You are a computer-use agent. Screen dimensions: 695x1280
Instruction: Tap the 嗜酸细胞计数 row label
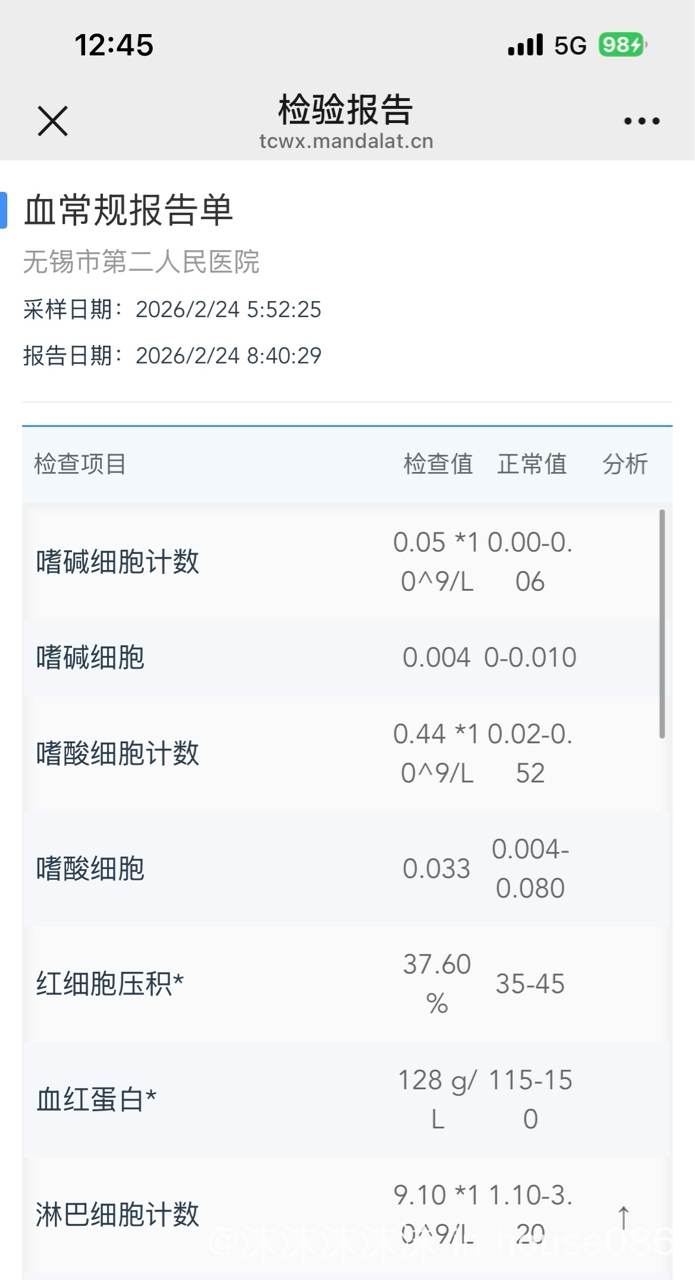tap(118, 753)
